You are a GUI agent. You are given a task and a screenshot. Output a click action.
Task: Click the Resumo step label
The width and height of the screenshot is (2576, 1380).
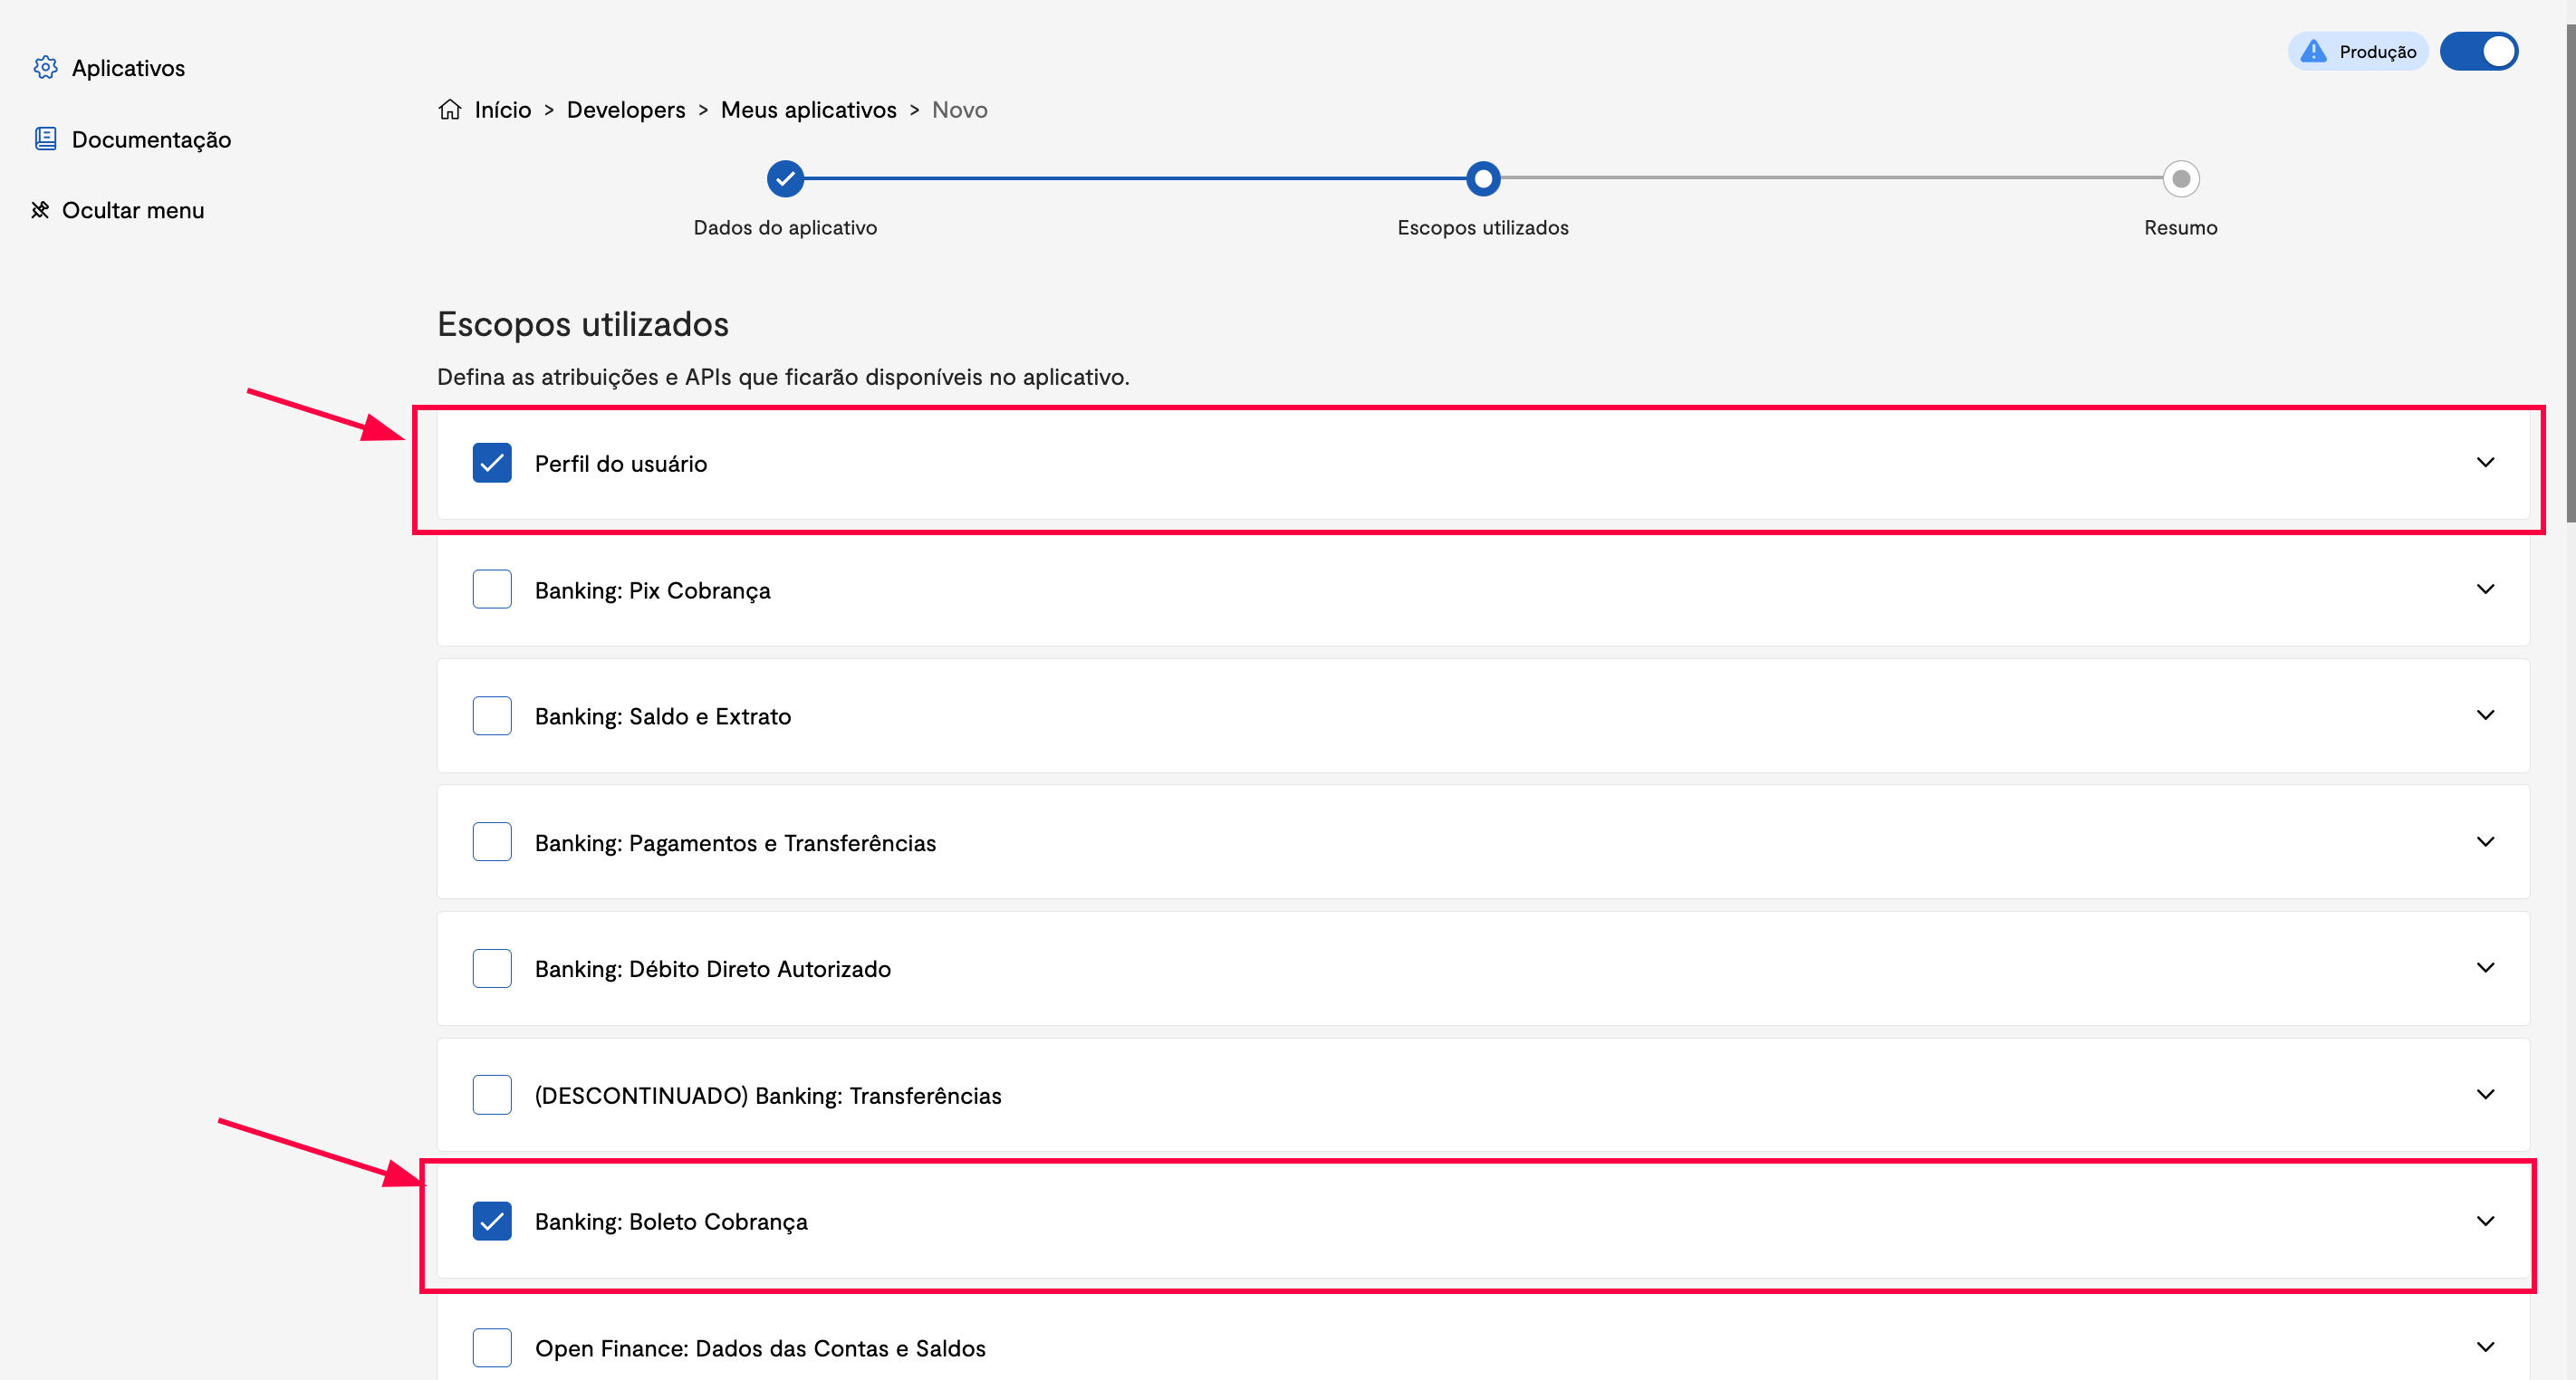click(2180, 228)
